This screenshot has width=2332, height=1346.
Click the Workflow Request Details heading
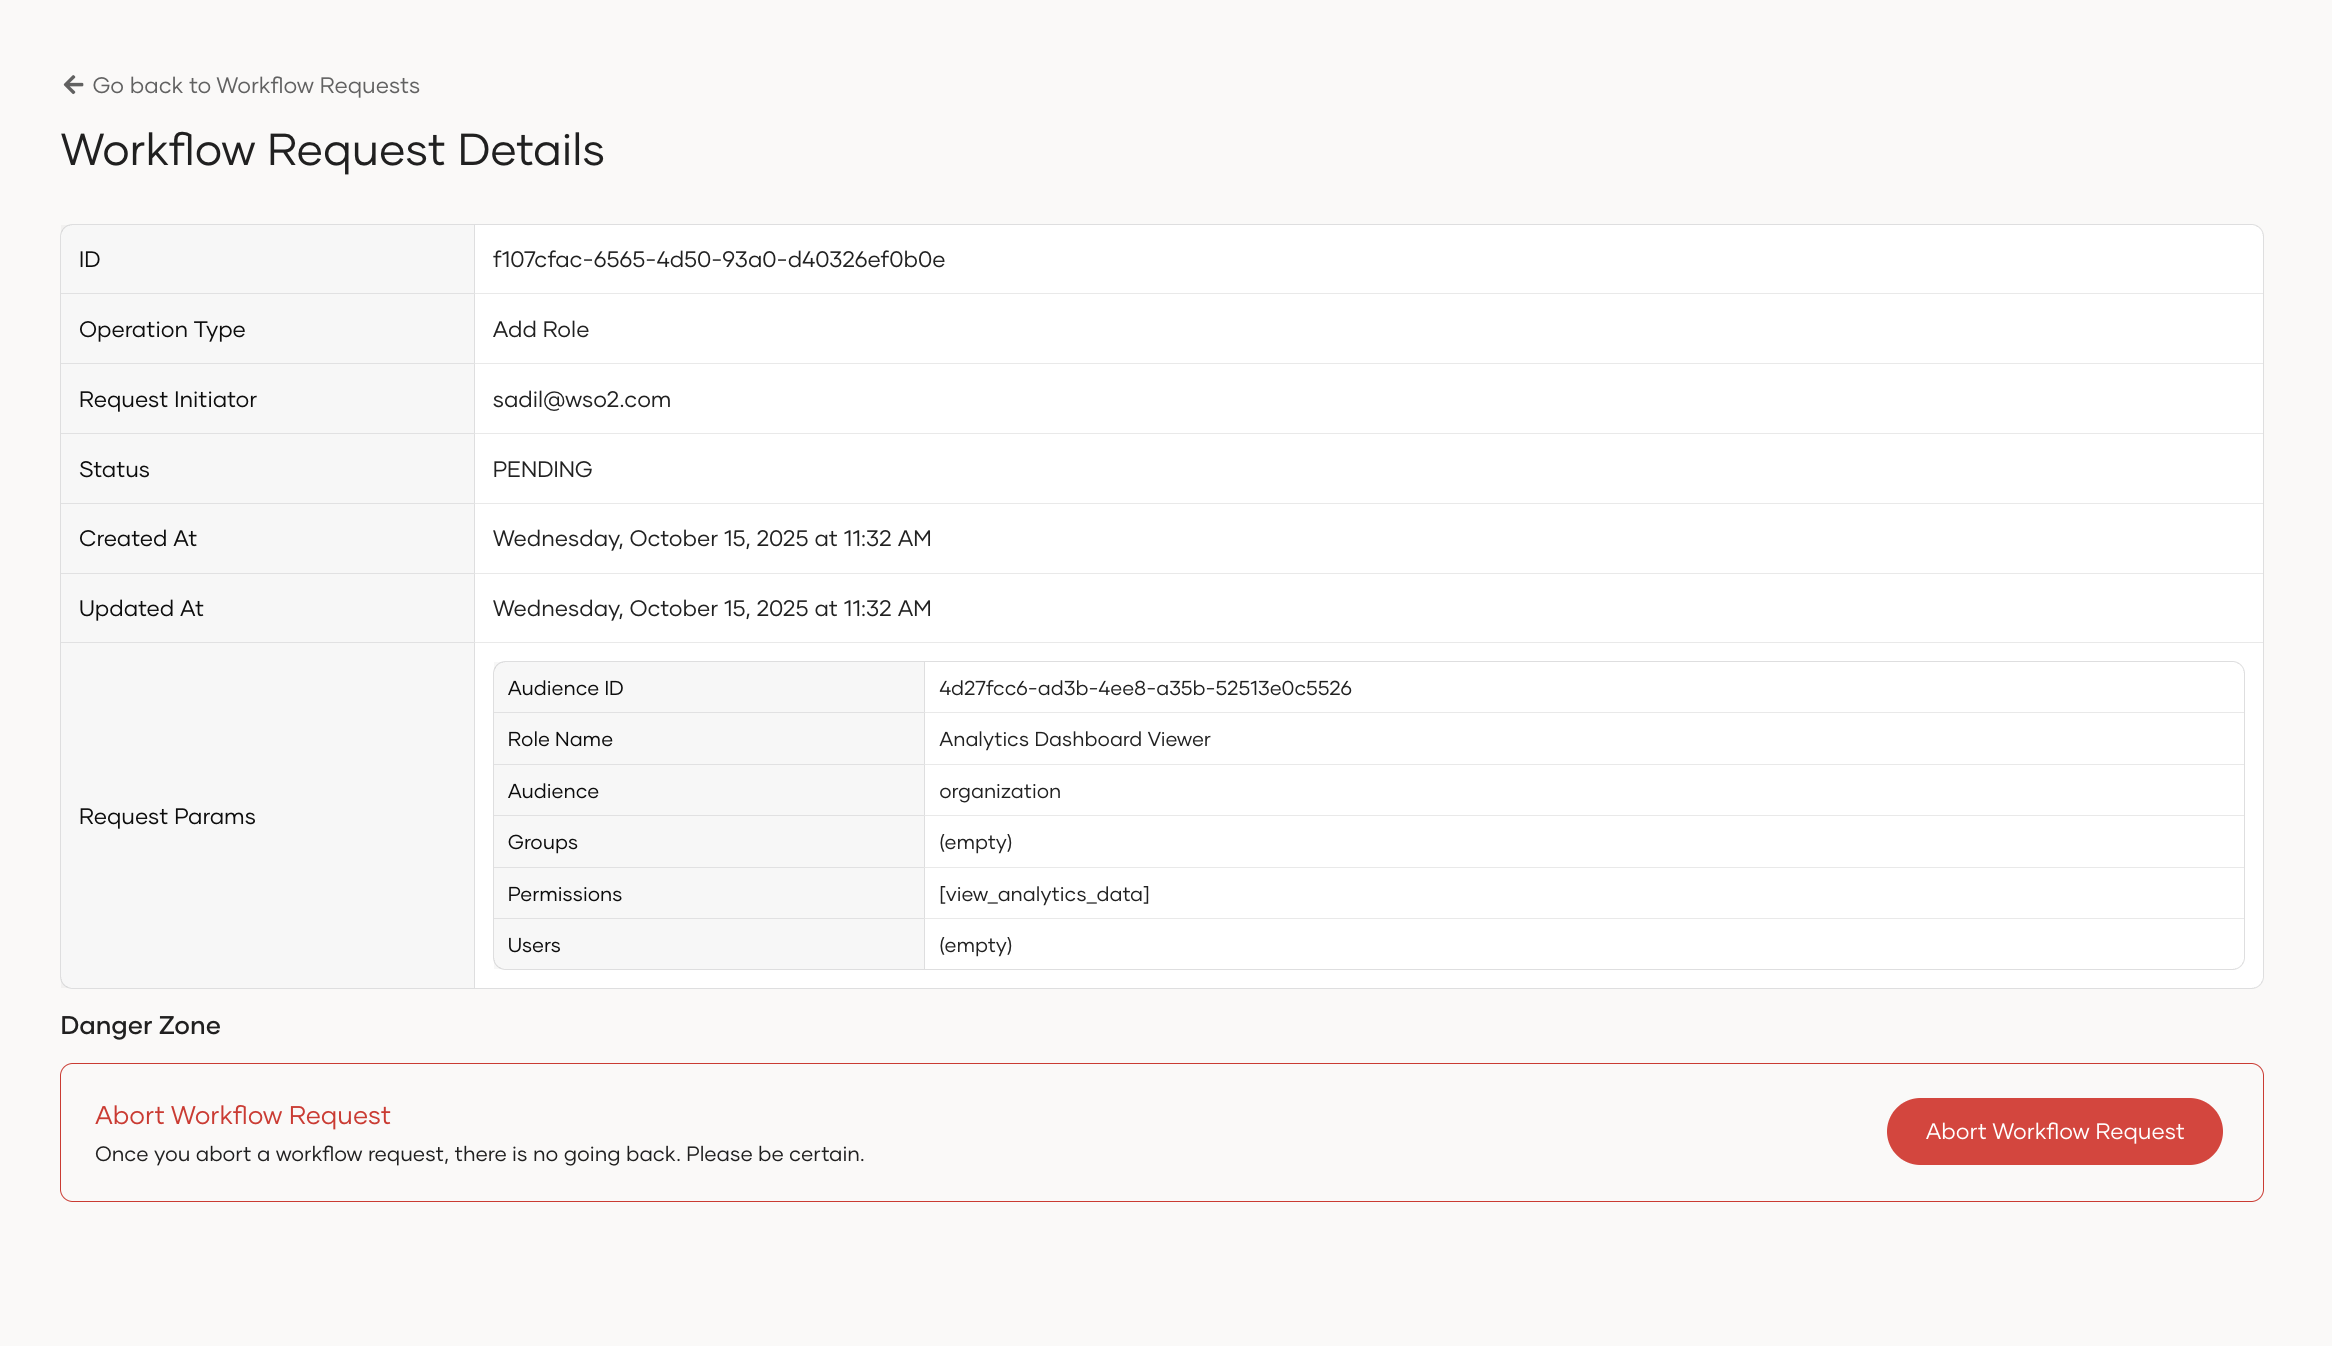(332, 150)
